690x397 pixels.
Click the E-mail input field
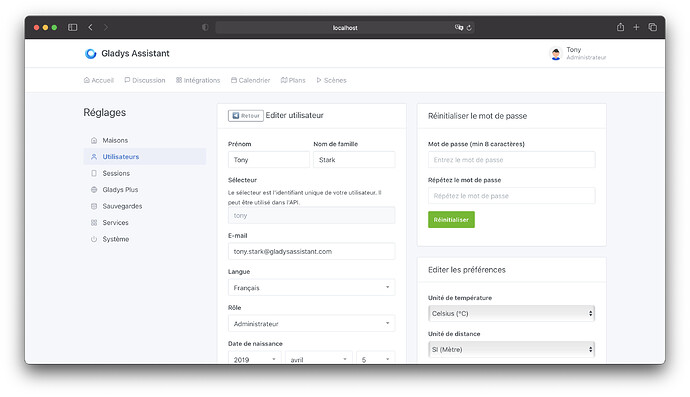pyautogui.click(x=312, y=251)
